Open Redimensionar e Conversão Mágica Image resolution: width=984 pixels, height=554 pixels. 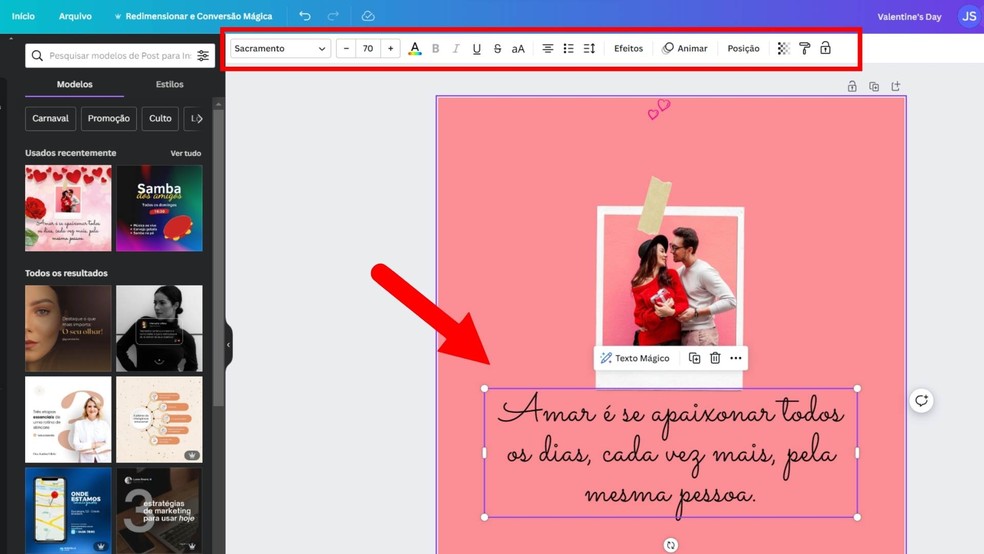click(x=193, y=16)
